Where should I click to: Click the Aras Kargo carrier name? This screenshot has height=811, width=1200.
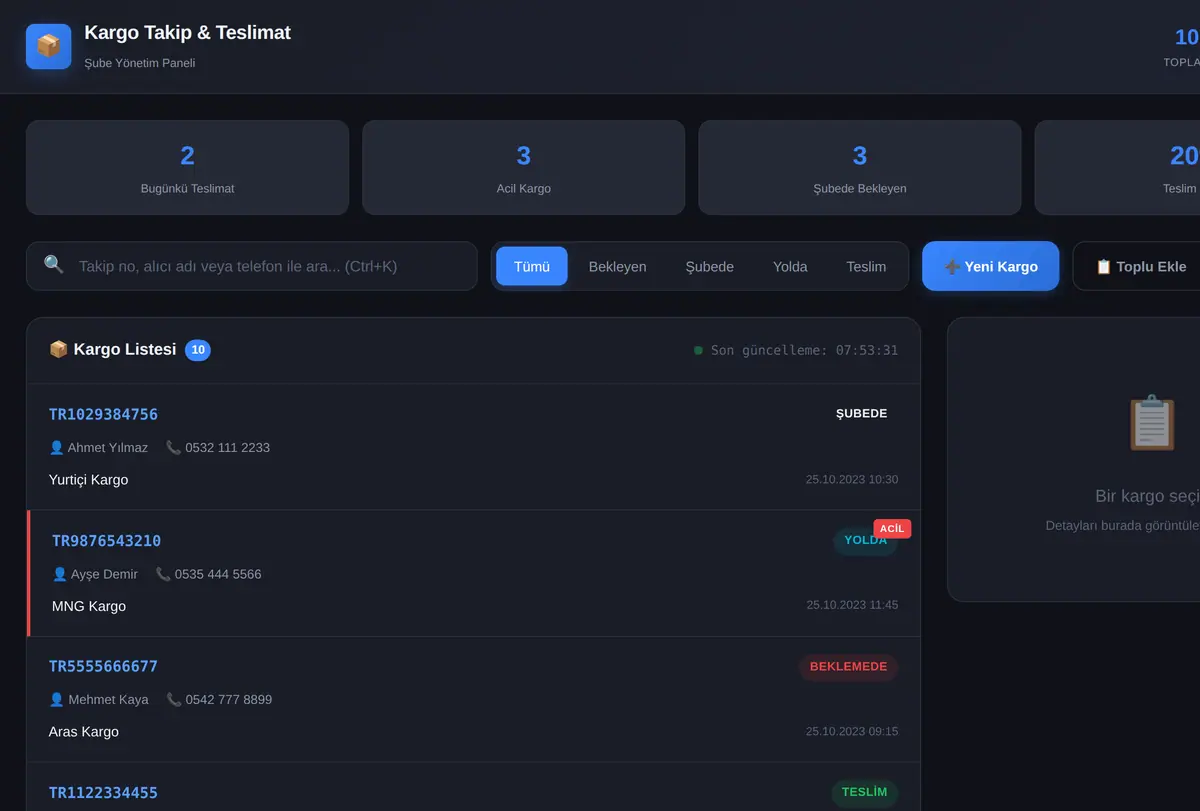84,732
